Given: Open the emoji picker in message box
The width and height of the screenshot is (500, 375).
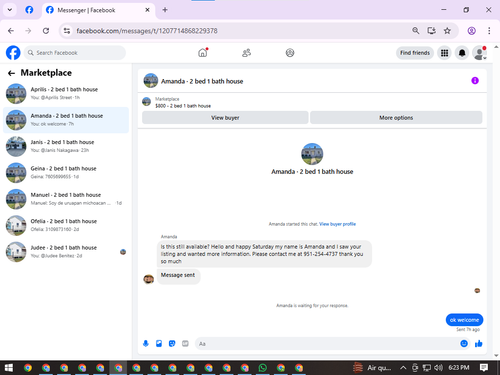Looking at the screenshot, I should [x=464, y=343].
